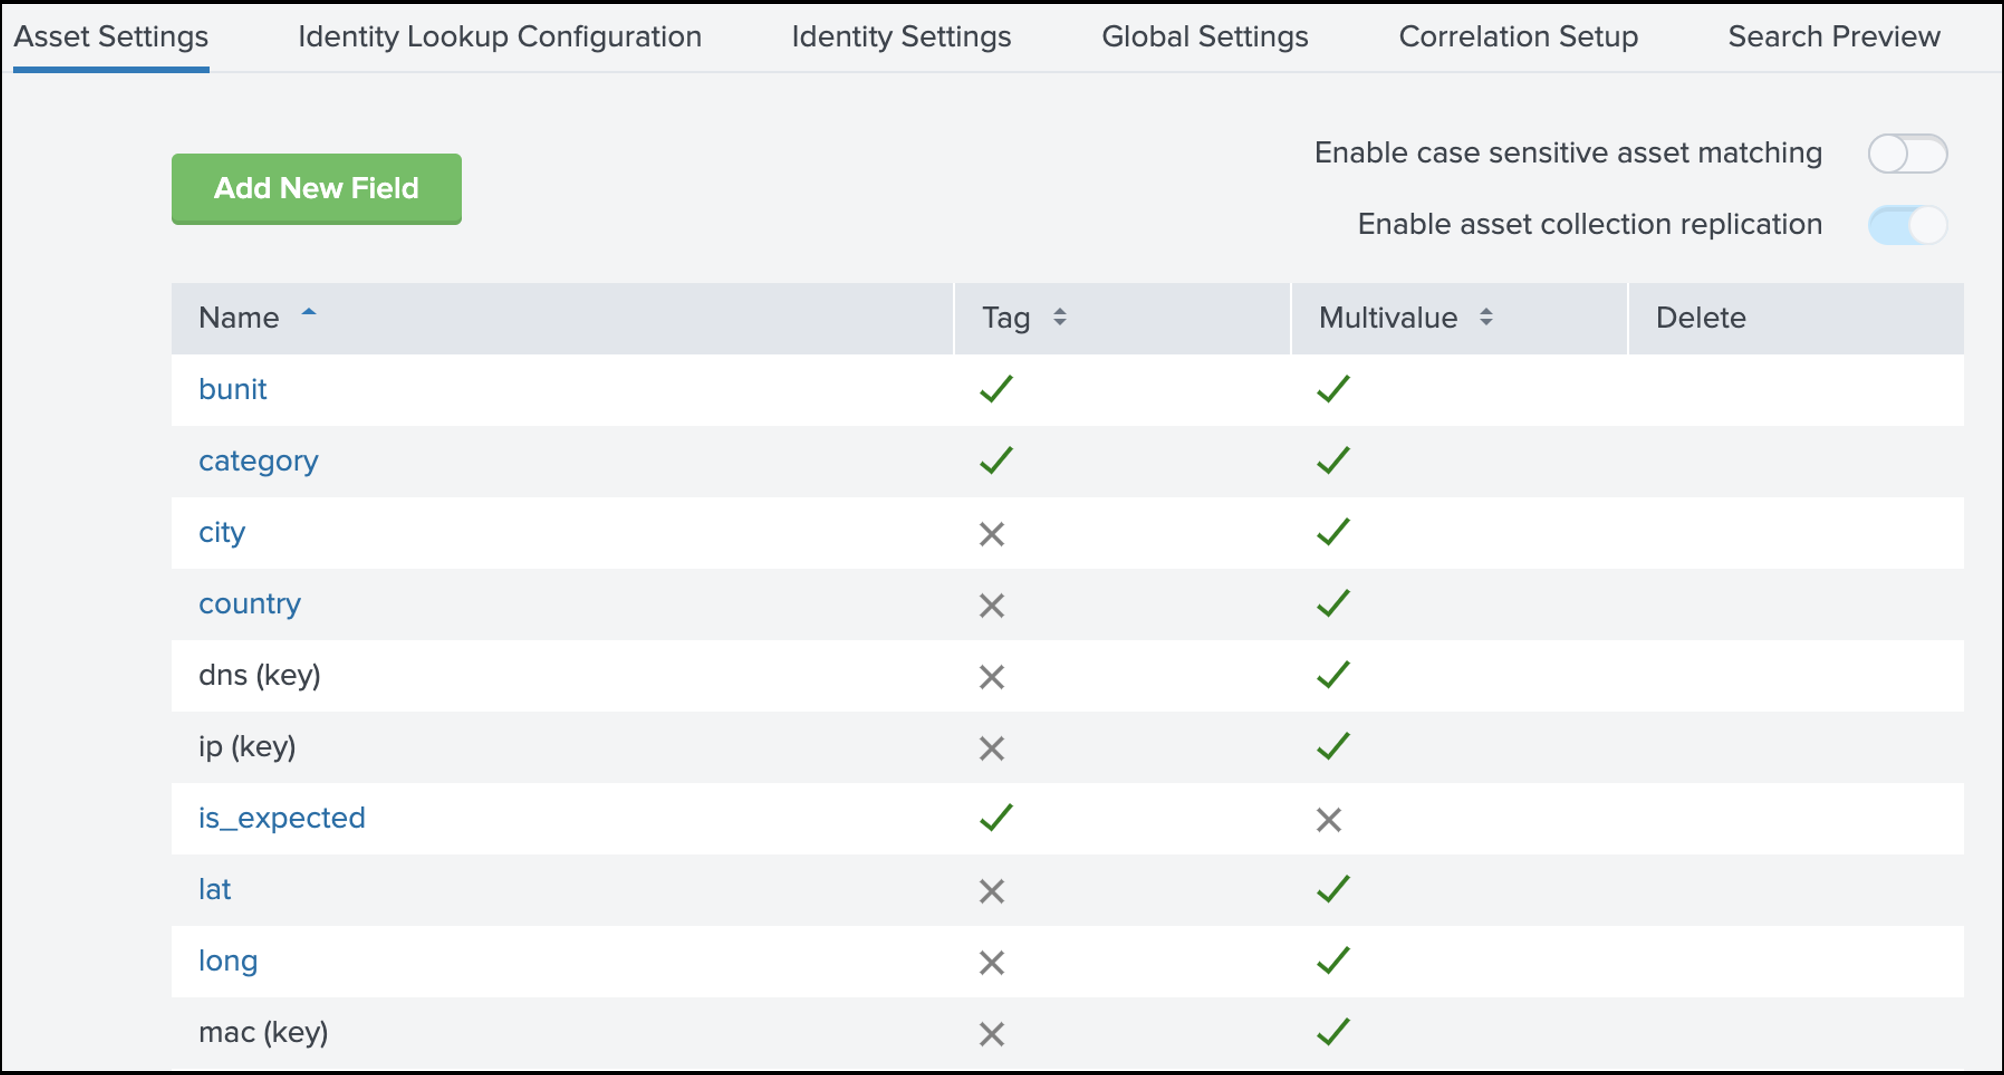Click the Delete column header
This screenshot has width=2004, height=1075.
pos(1700,318)
